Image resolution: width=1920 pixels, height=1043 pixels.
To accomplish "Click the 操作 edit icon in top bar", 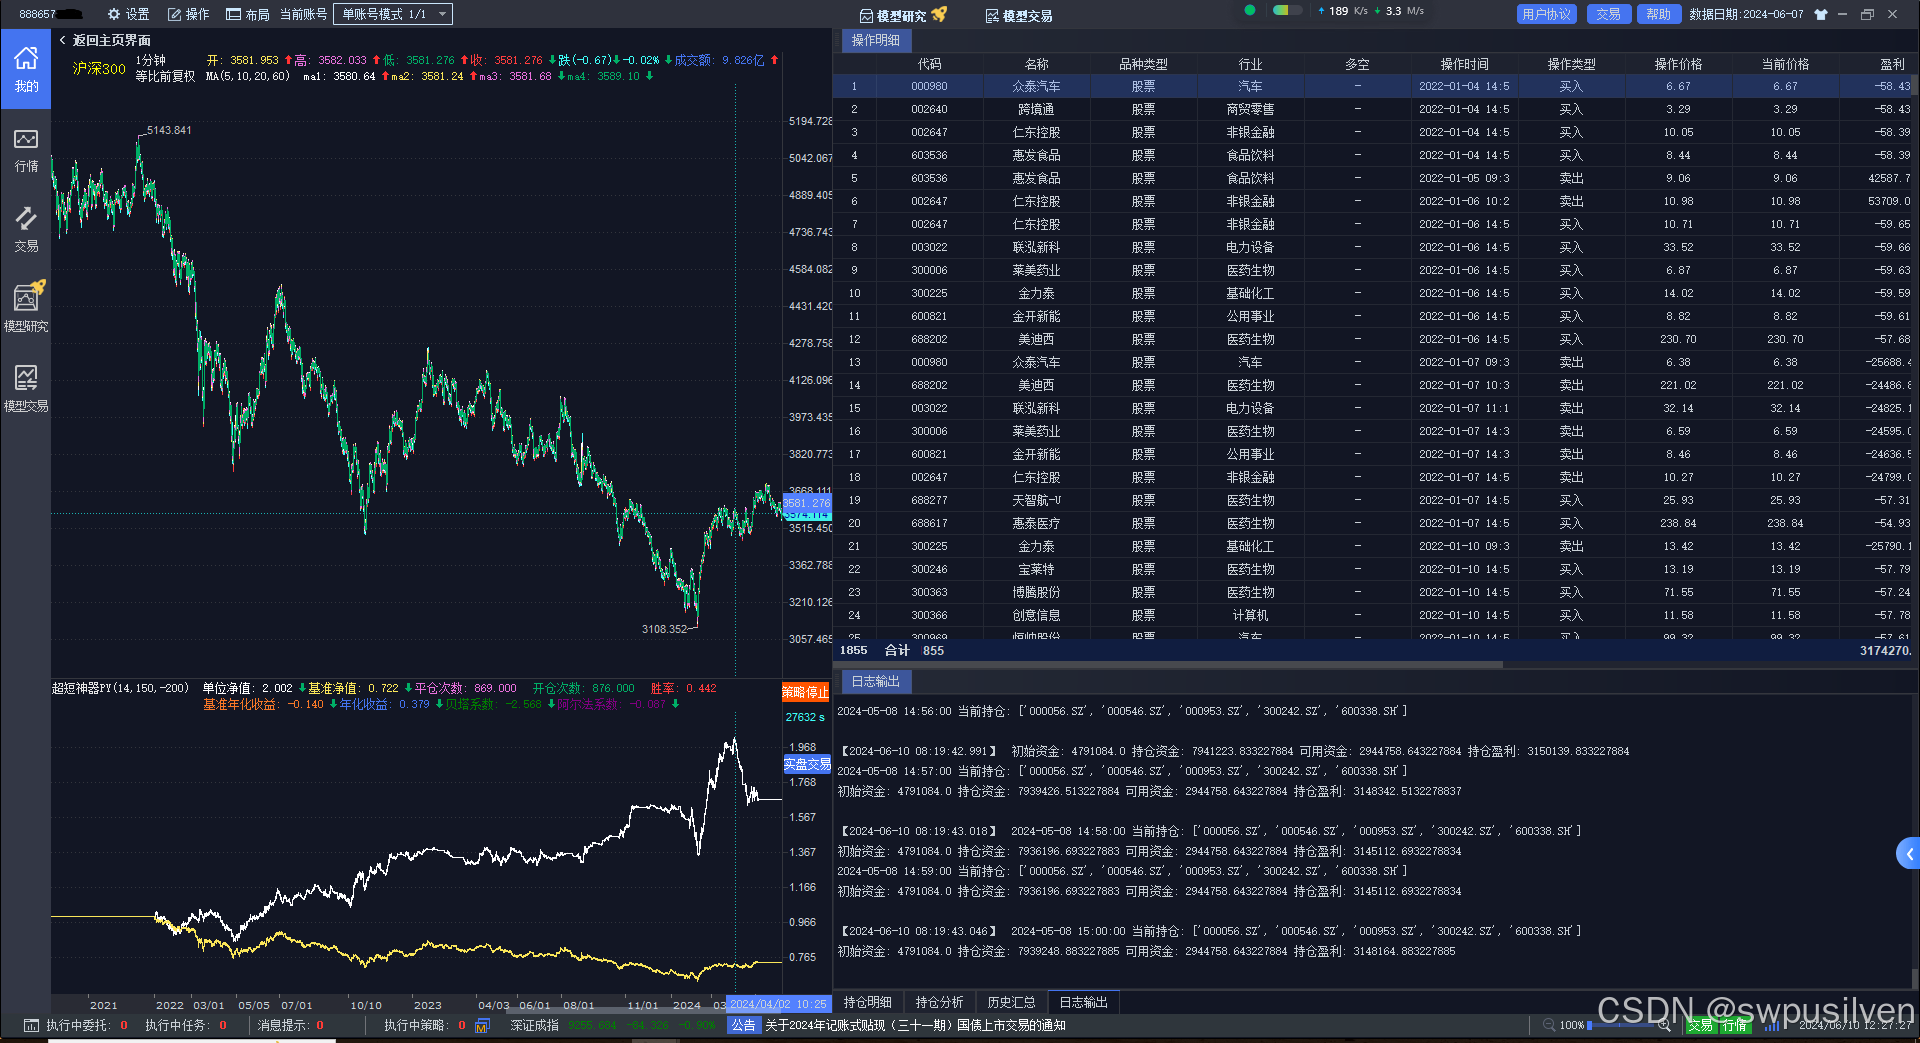I will point(188,14).
